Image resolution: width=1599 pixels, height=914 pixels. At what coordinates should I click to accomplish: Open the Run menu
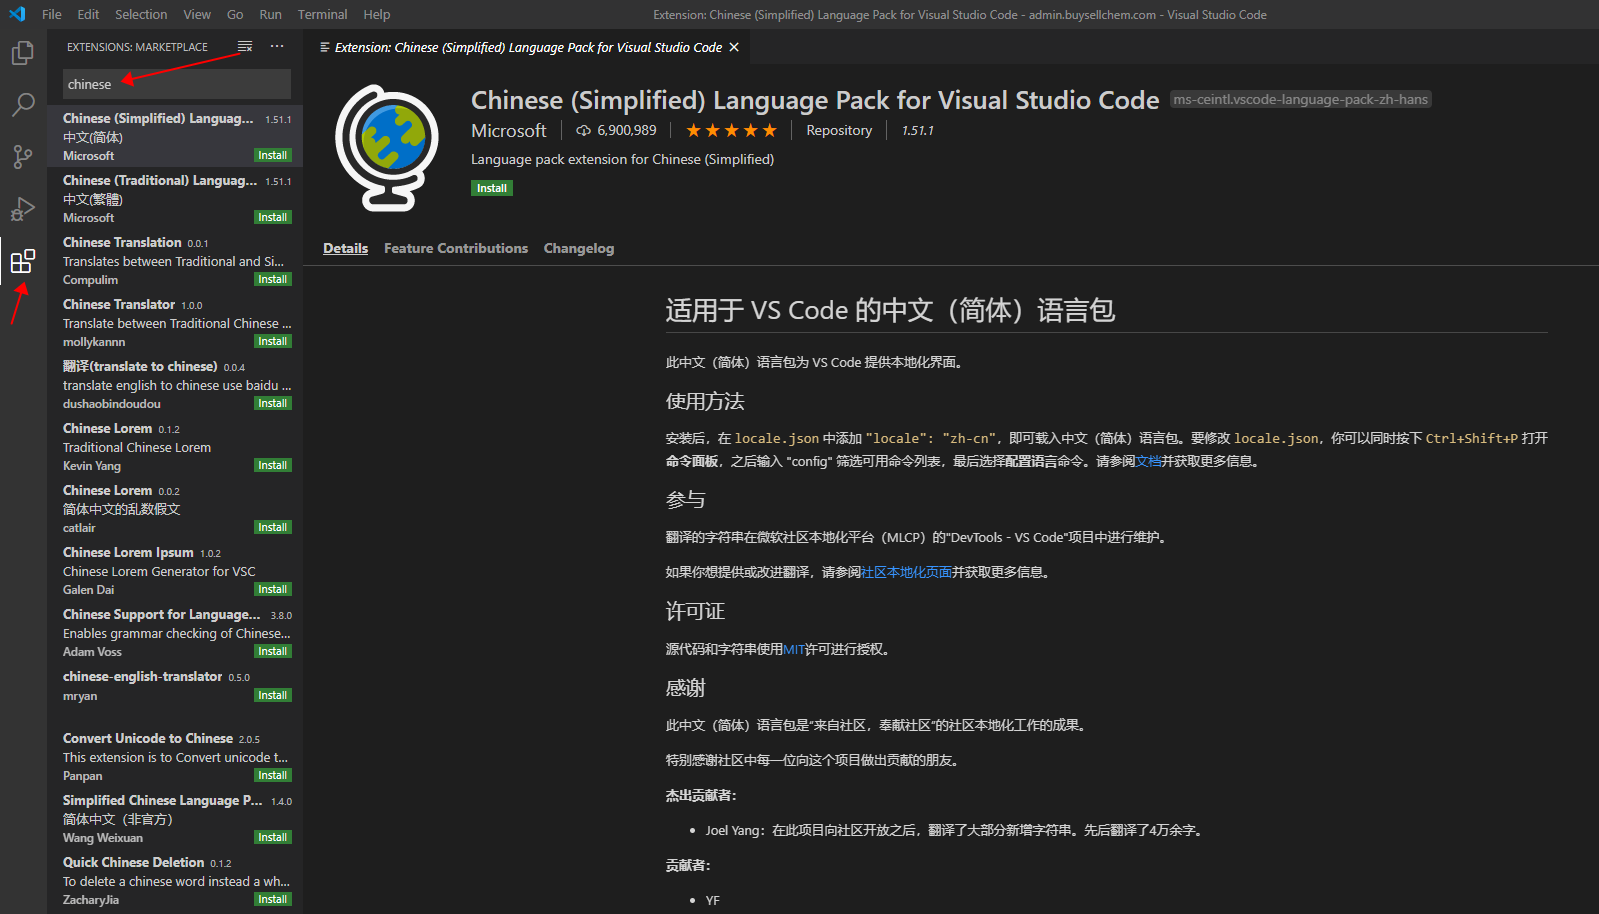(x=270, y=14)
